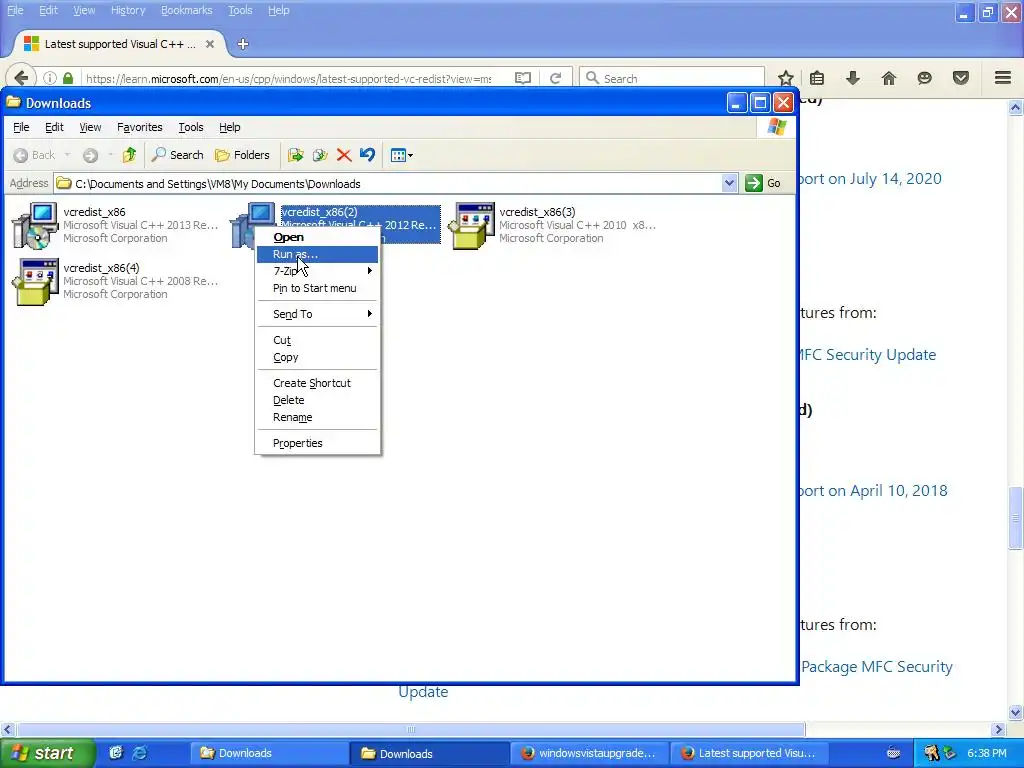Click Search in the Downloads window toolbar

coord(178,155)
